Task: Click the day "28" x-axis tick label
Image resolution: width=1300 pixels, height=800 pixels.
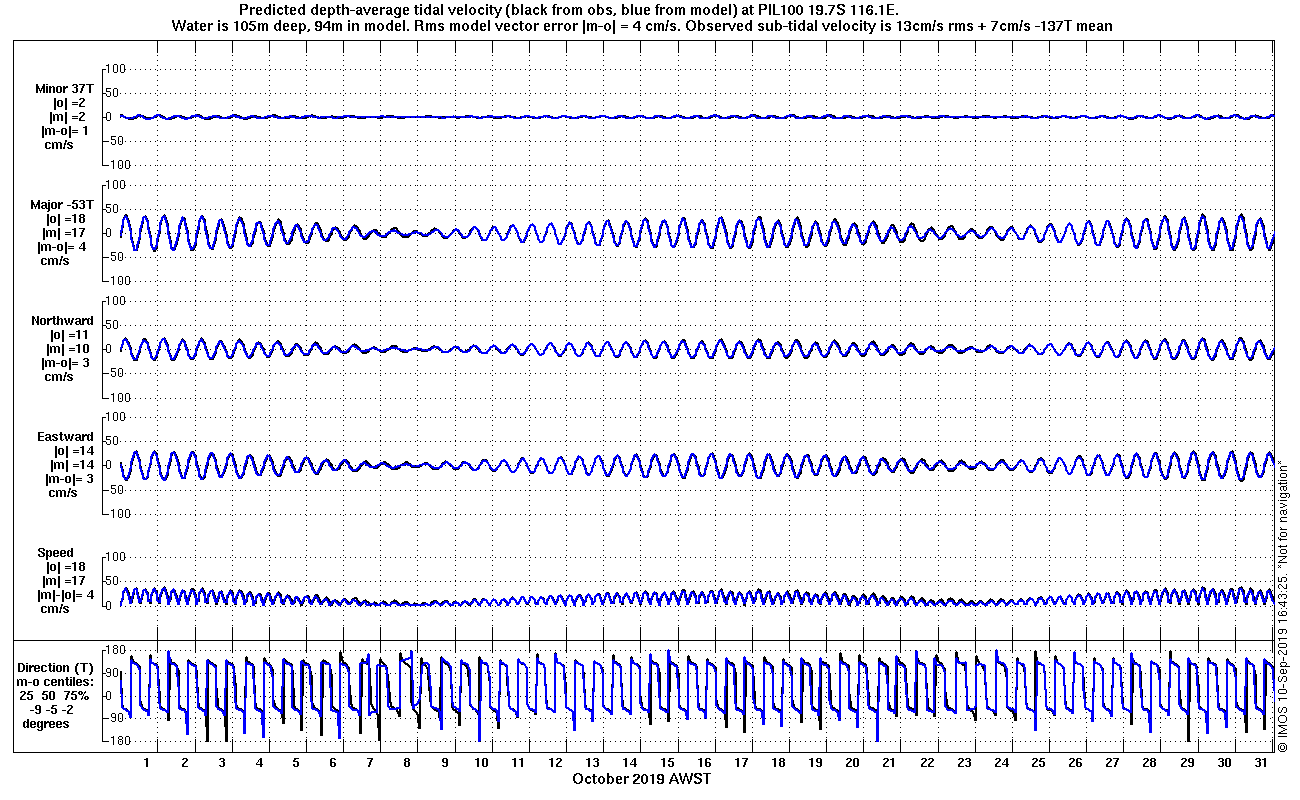Action: [1149, 762]
